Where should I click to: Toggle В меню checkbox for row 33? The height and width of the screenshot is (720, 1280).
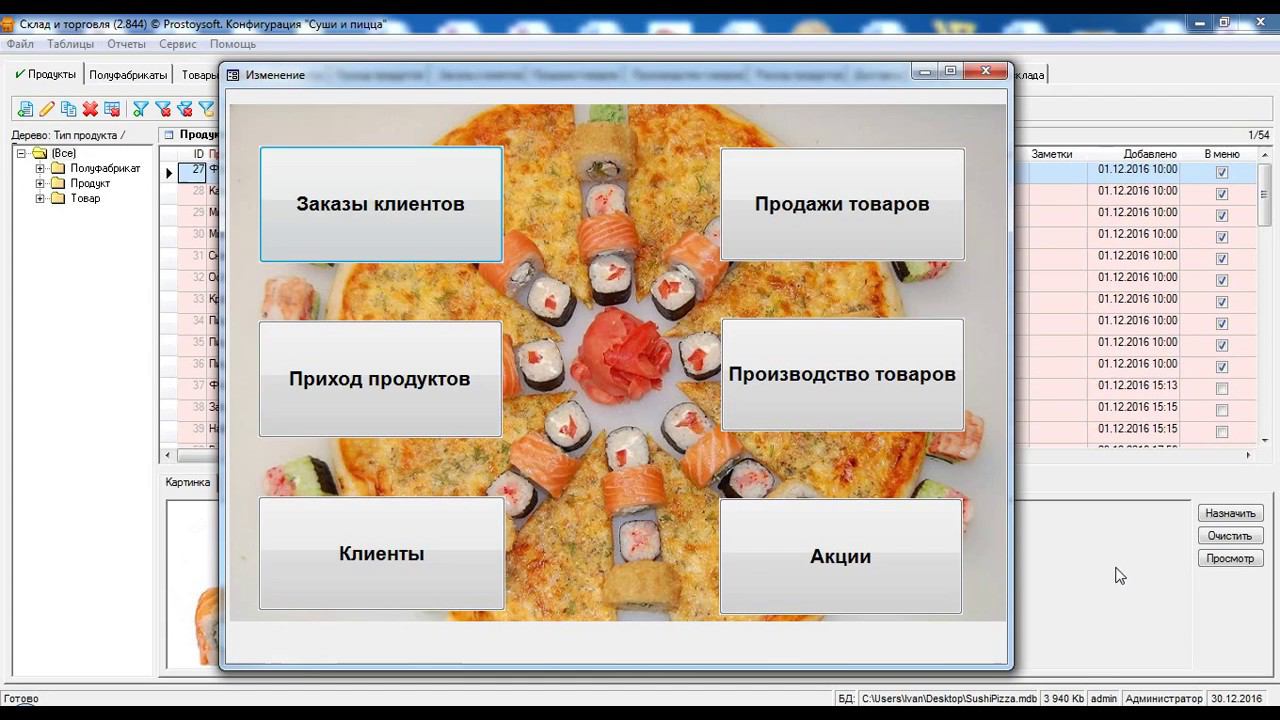(x=1221, y=302)
